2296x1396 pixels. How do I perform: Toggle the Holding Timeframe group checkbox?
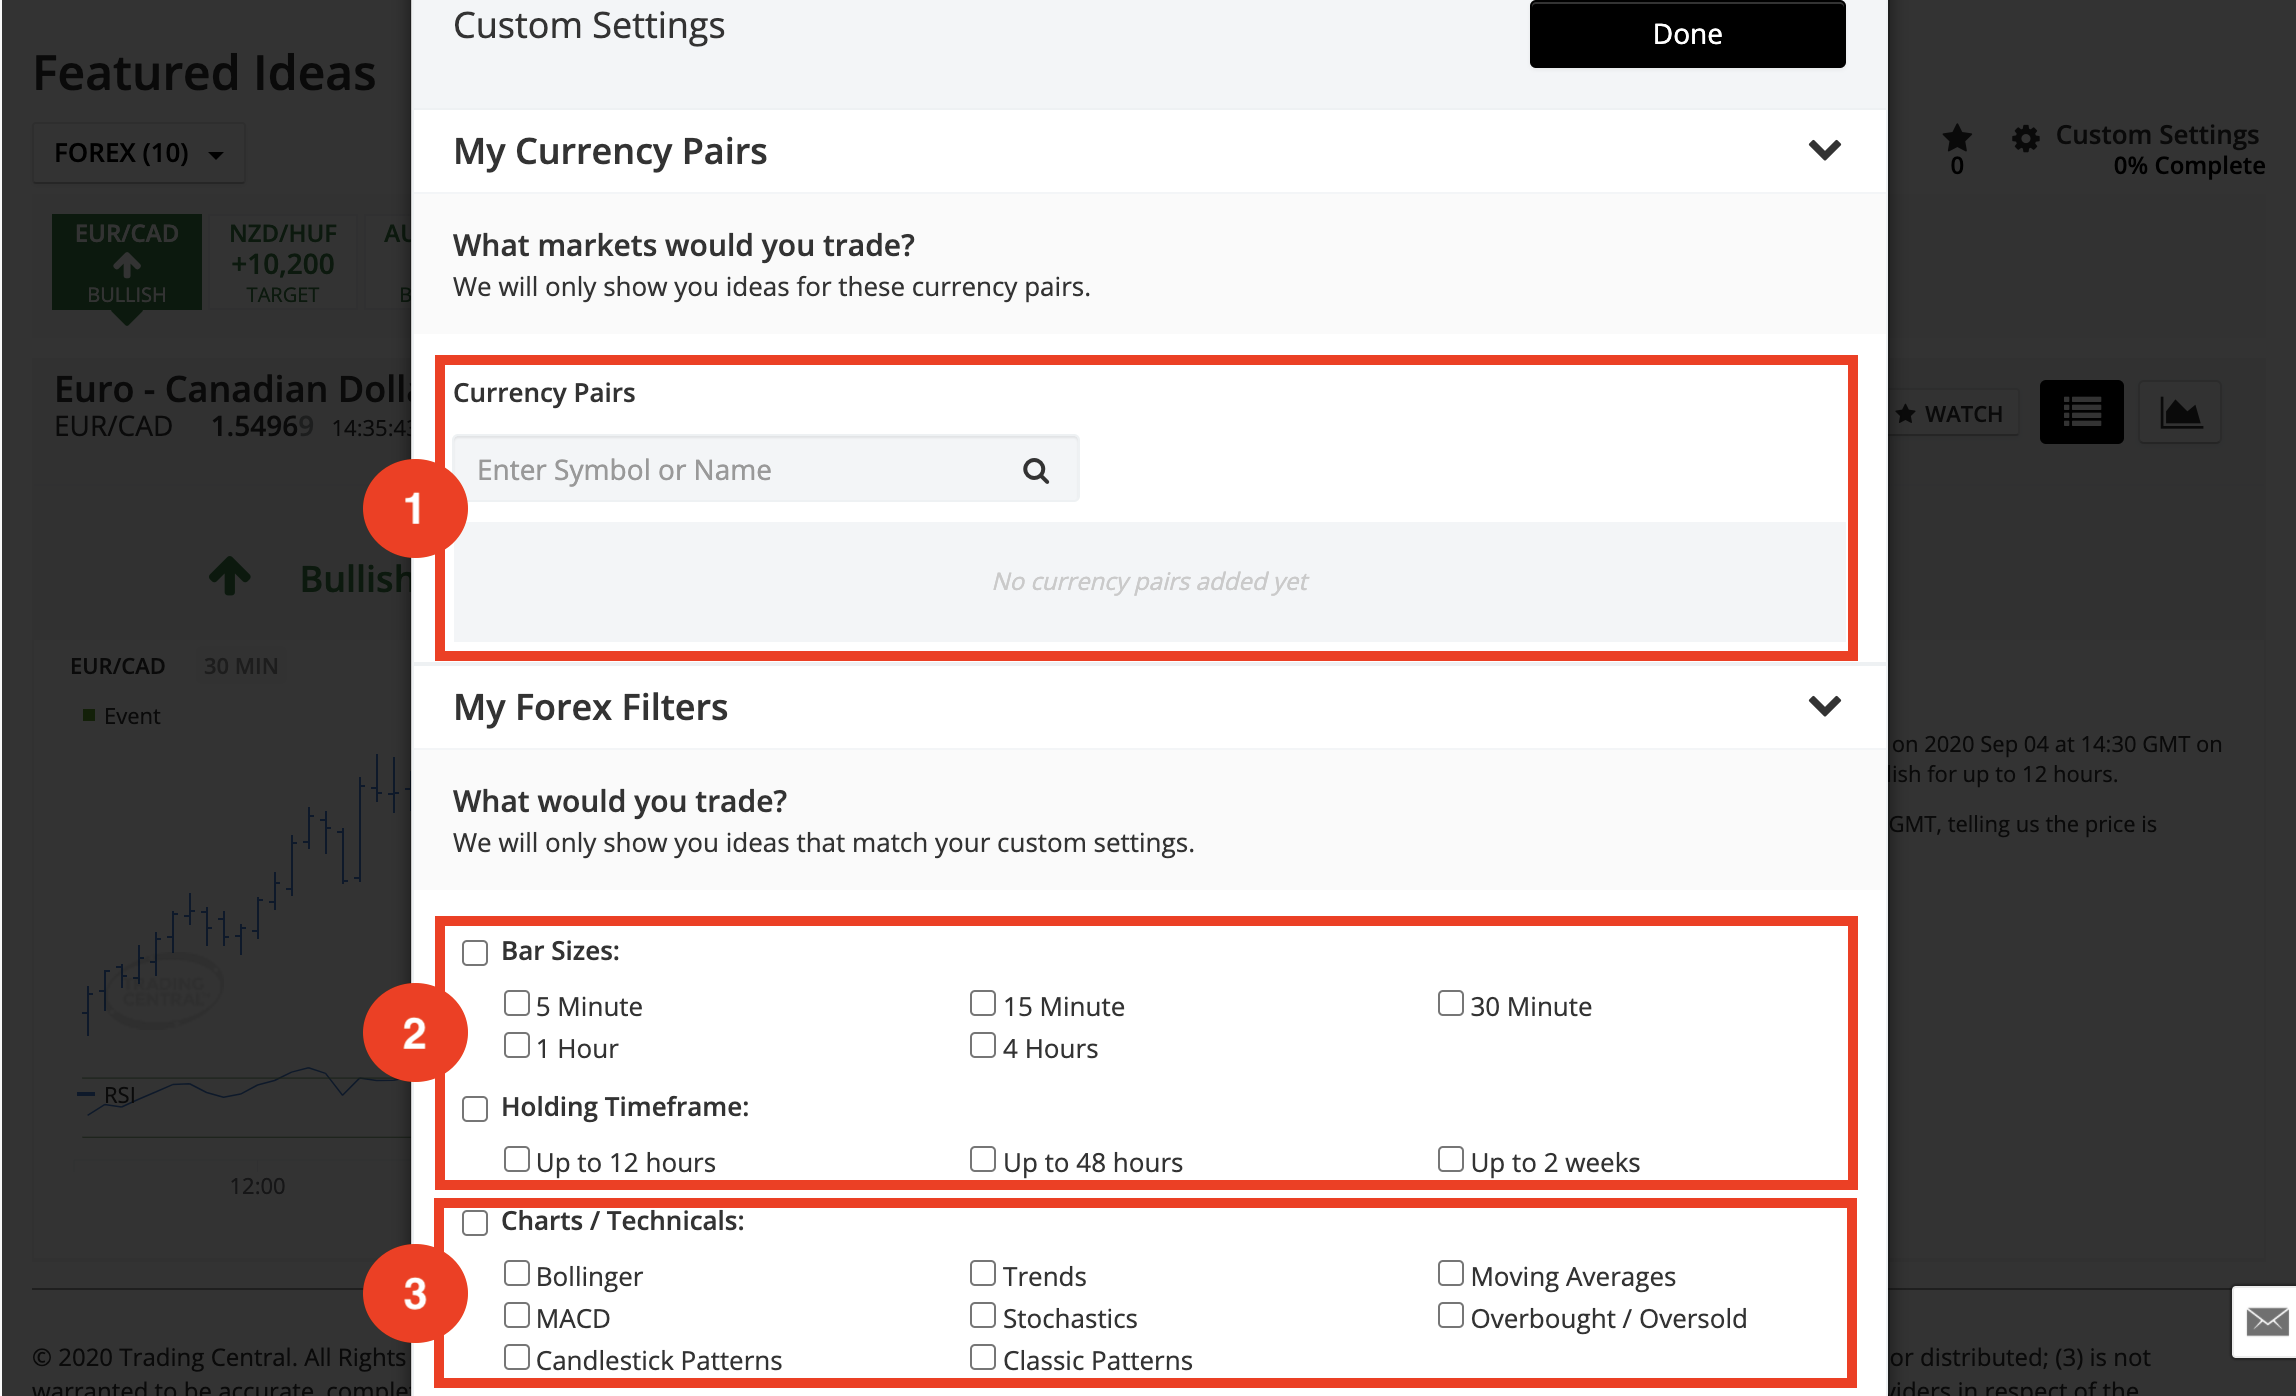pos(475,1108)
